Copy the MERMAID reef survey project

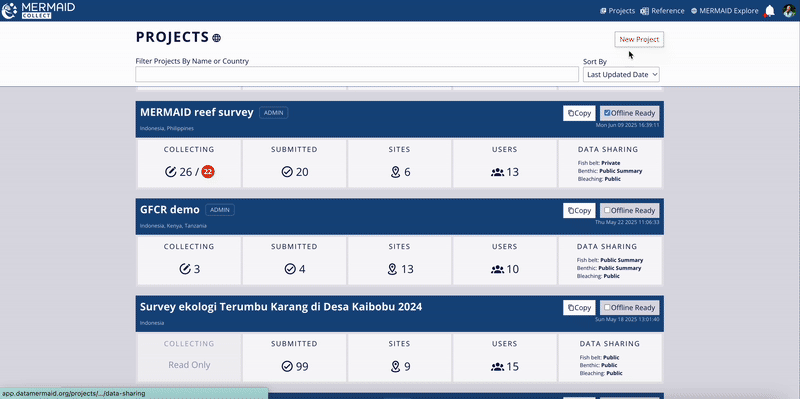coord(579,113)
